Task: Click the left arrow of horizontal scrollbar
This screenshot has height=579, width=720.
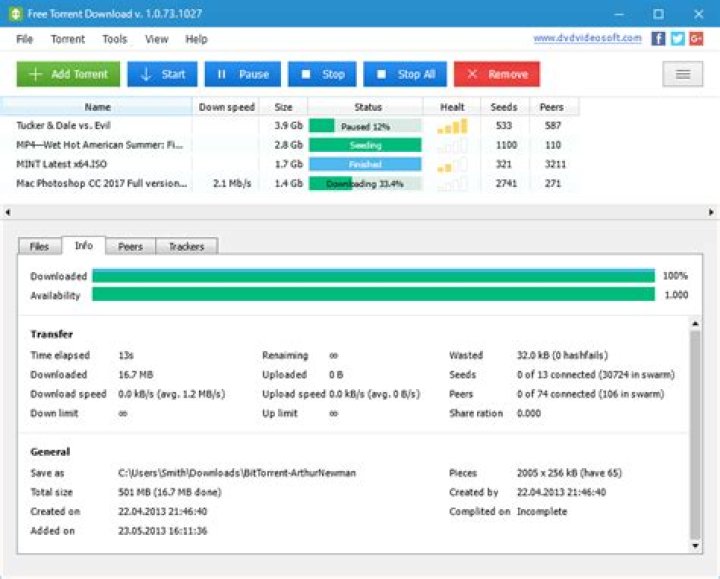Action: tap(8, 212)
